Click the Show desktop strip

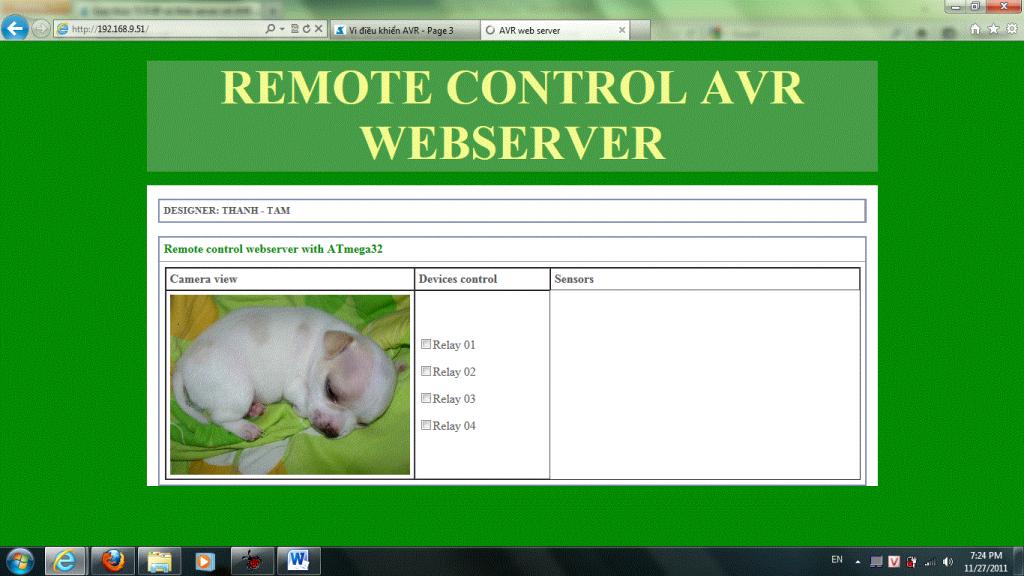pyautogui.click(x=1019, y=562)
